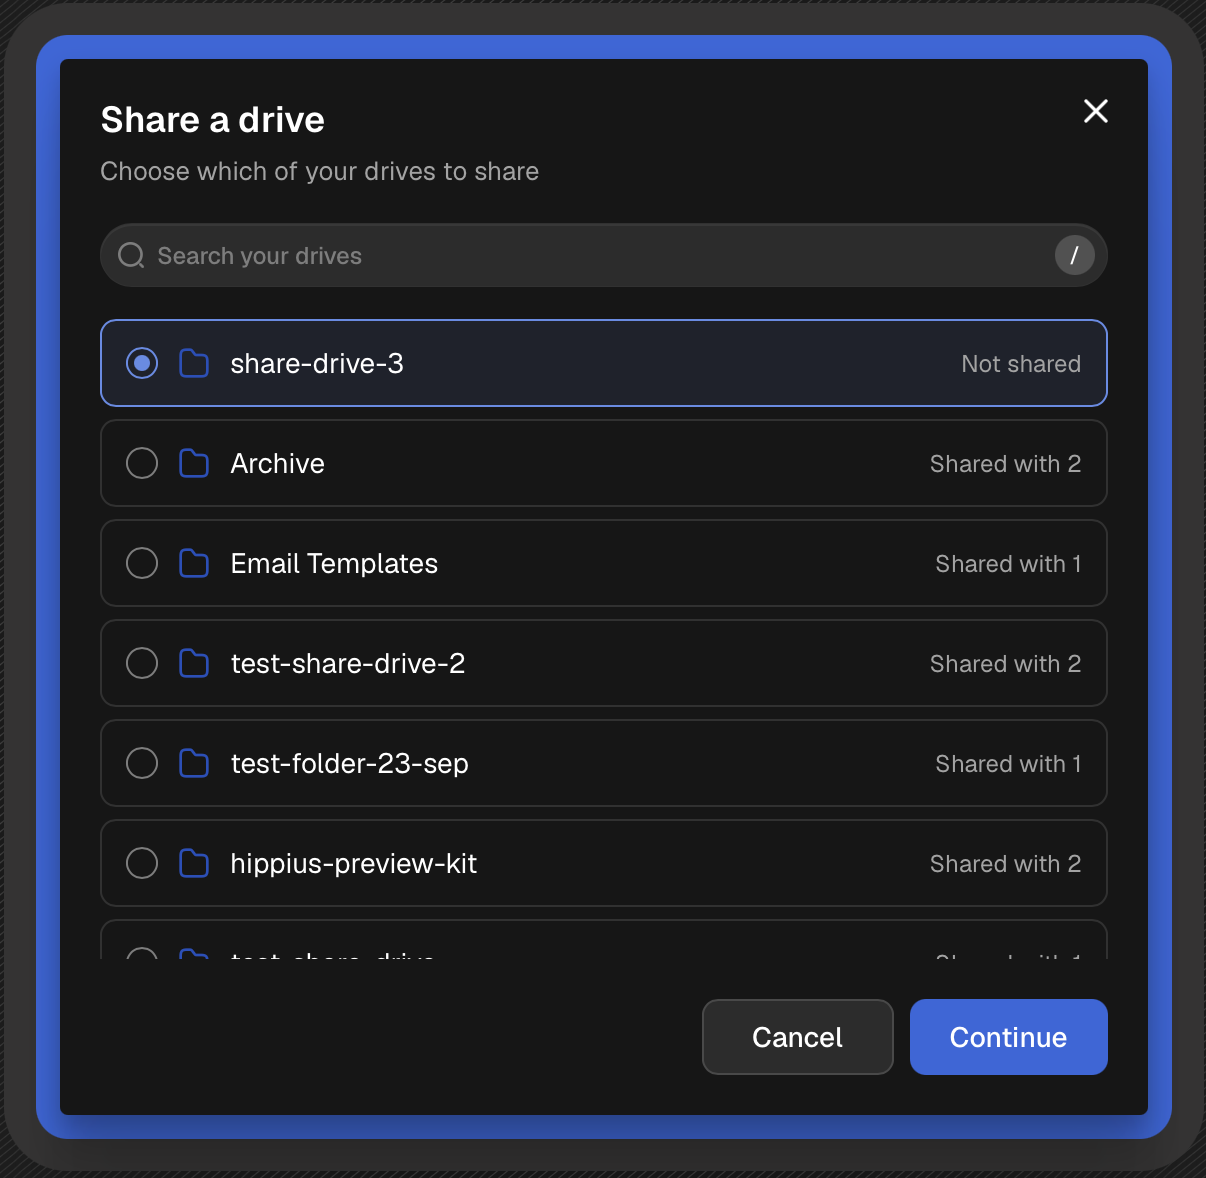Select the test-folder-23-sep radio button
The width and height of the screenshot is (1206, 1178).
tap(142, 763)
